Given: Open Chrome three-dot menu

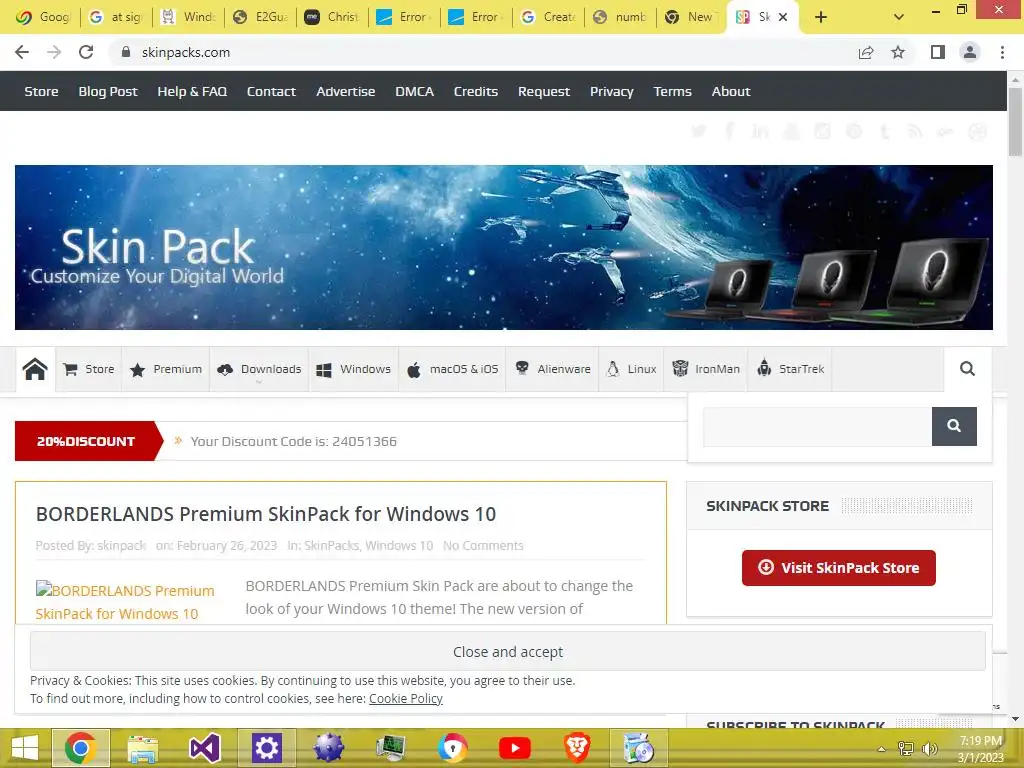Looking at the screenshot, I should [1002, 52].
